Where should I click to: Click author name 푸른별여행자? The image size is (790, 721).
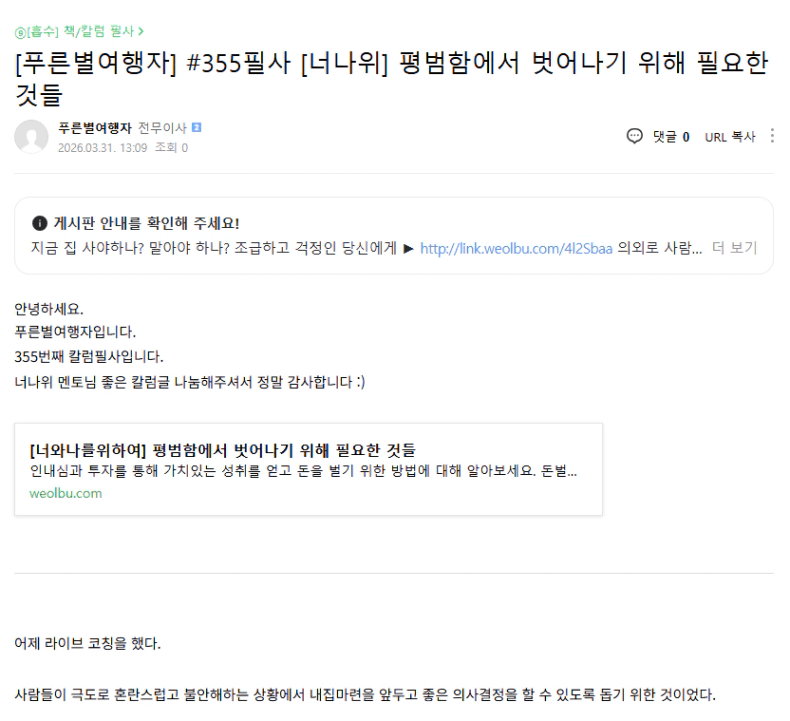pyautogui.click(x=96, y=128)
